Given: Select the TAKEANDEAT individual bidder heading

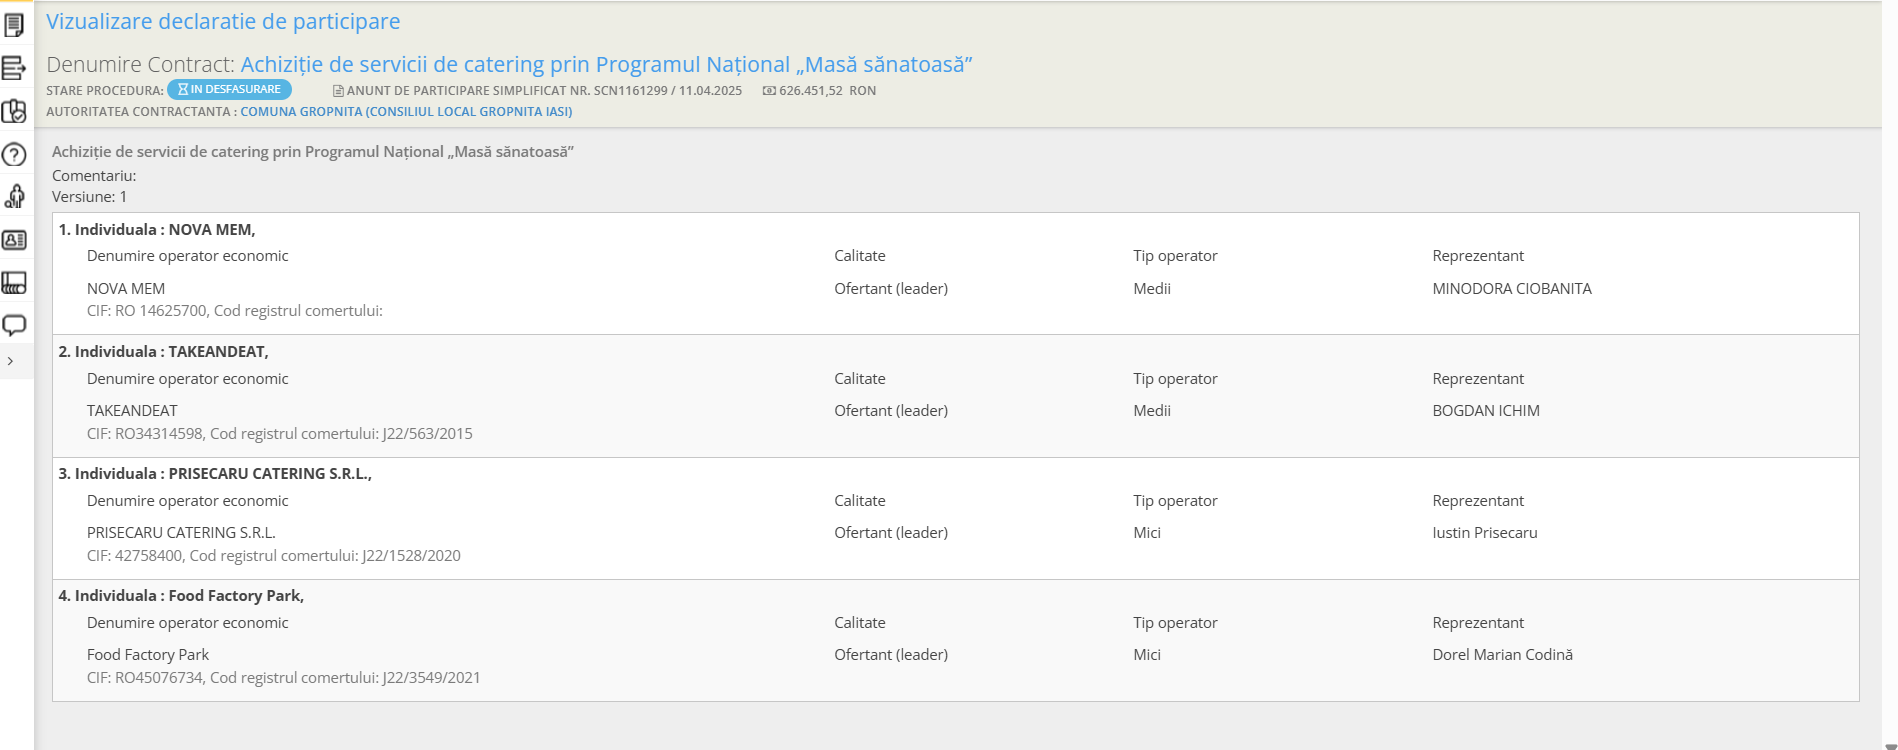Looking at the screenshot, I should click(163, 352).
